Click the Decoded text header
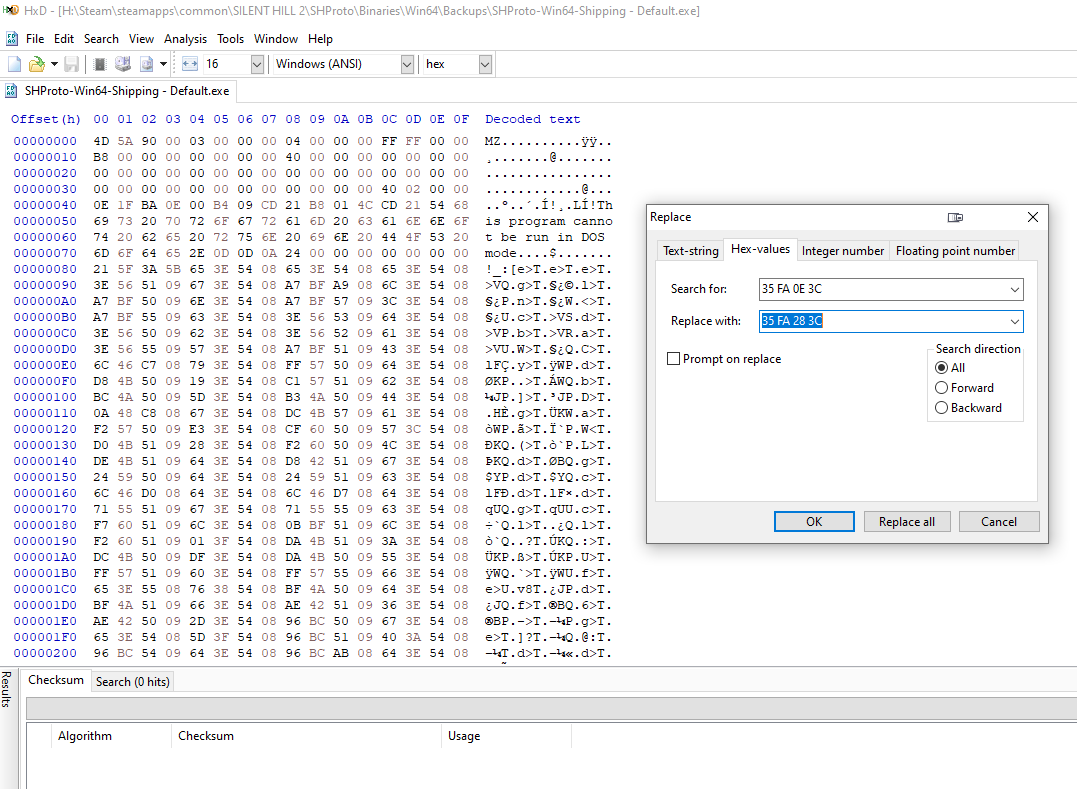 pos(532,119)
